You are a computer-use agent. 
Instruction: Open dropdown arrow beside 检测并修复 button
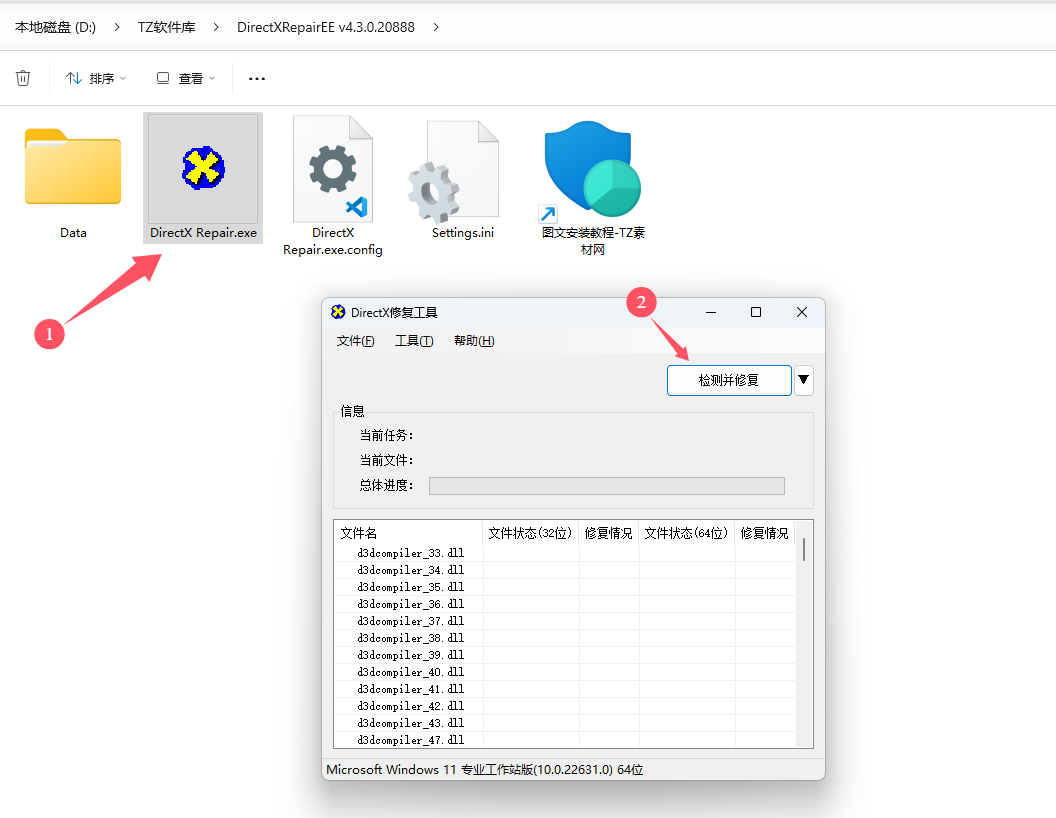[x=803, y=380]
